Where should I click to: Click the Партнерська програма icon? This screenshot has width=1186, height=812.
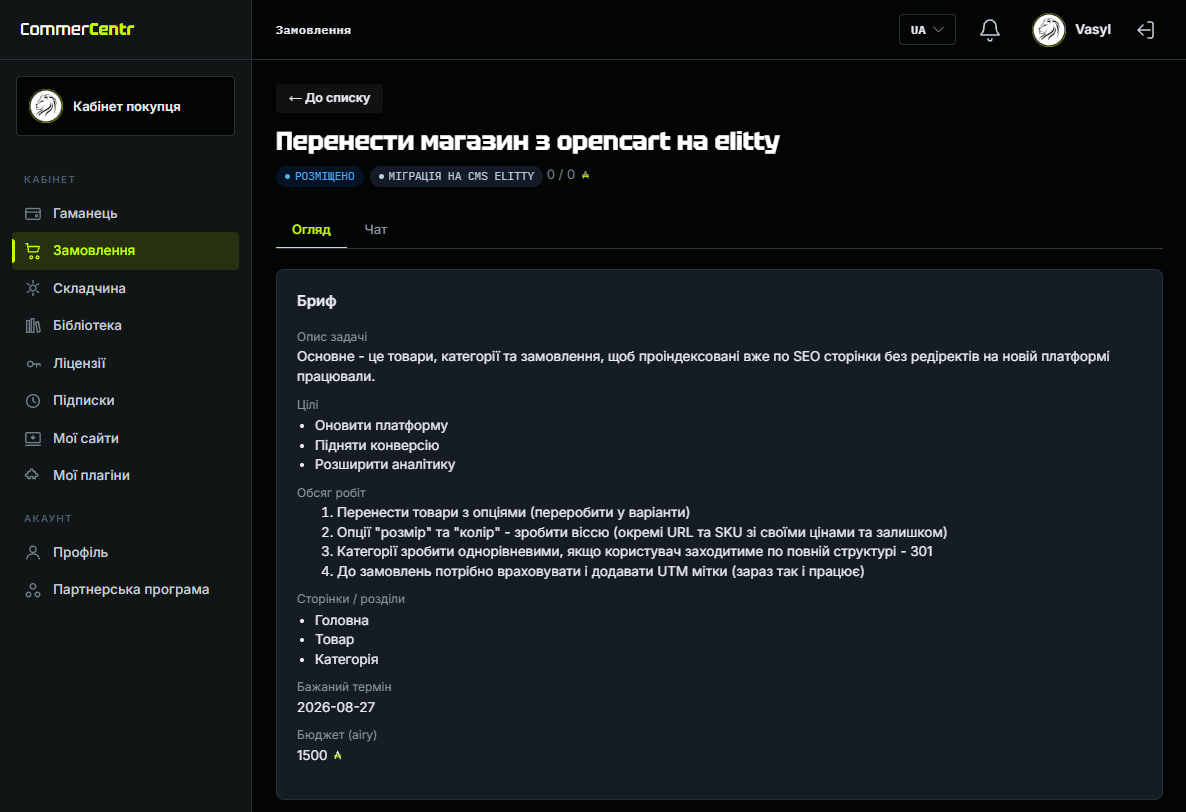click(33, 590)
